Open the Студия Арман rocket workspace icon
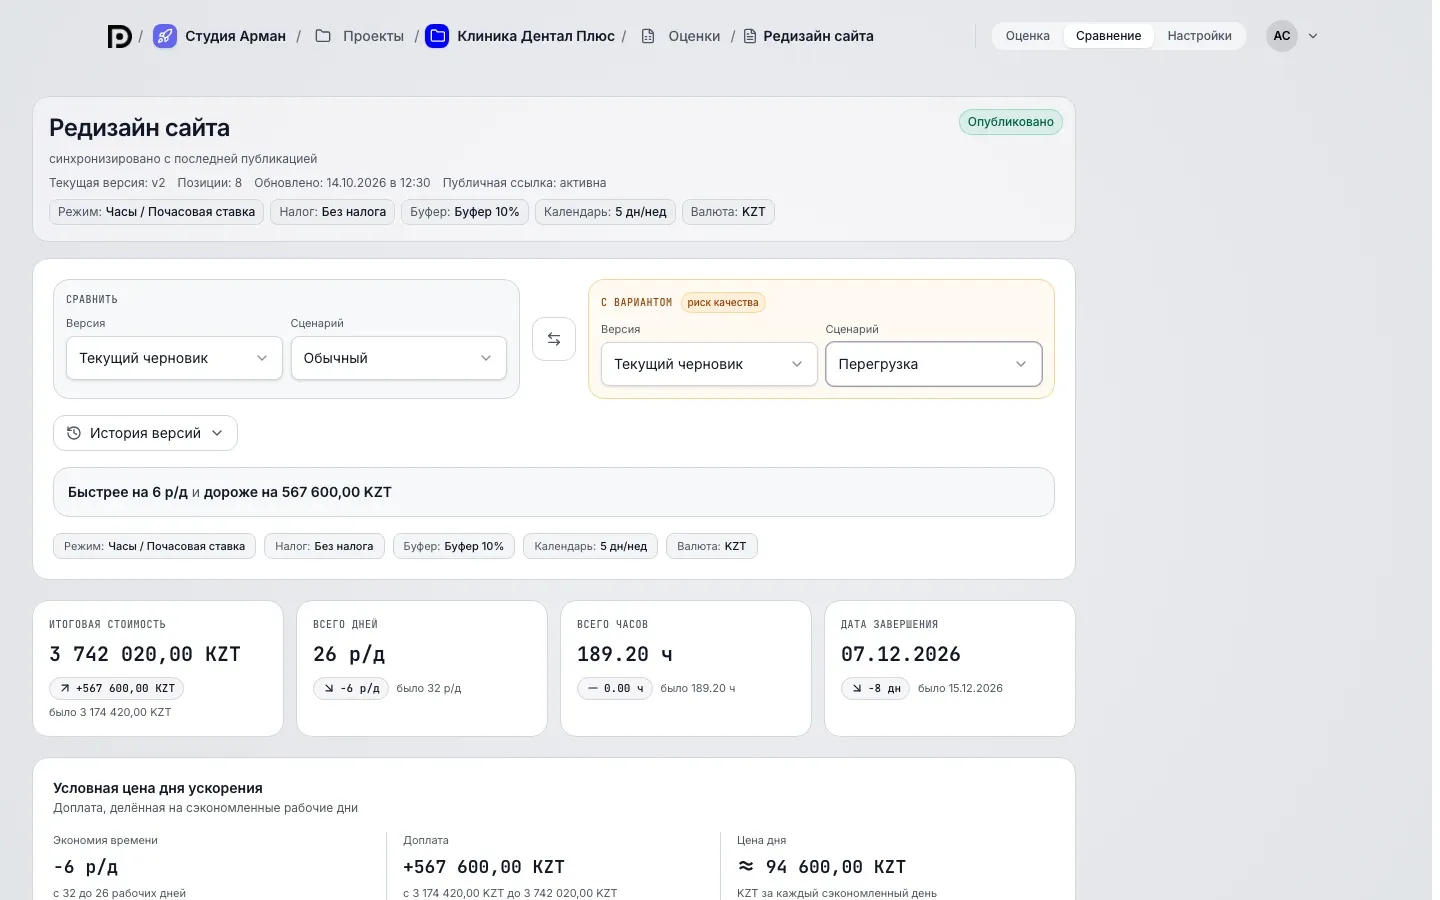The height and width of the screenshot is (900, 1440). click(165, 36)
